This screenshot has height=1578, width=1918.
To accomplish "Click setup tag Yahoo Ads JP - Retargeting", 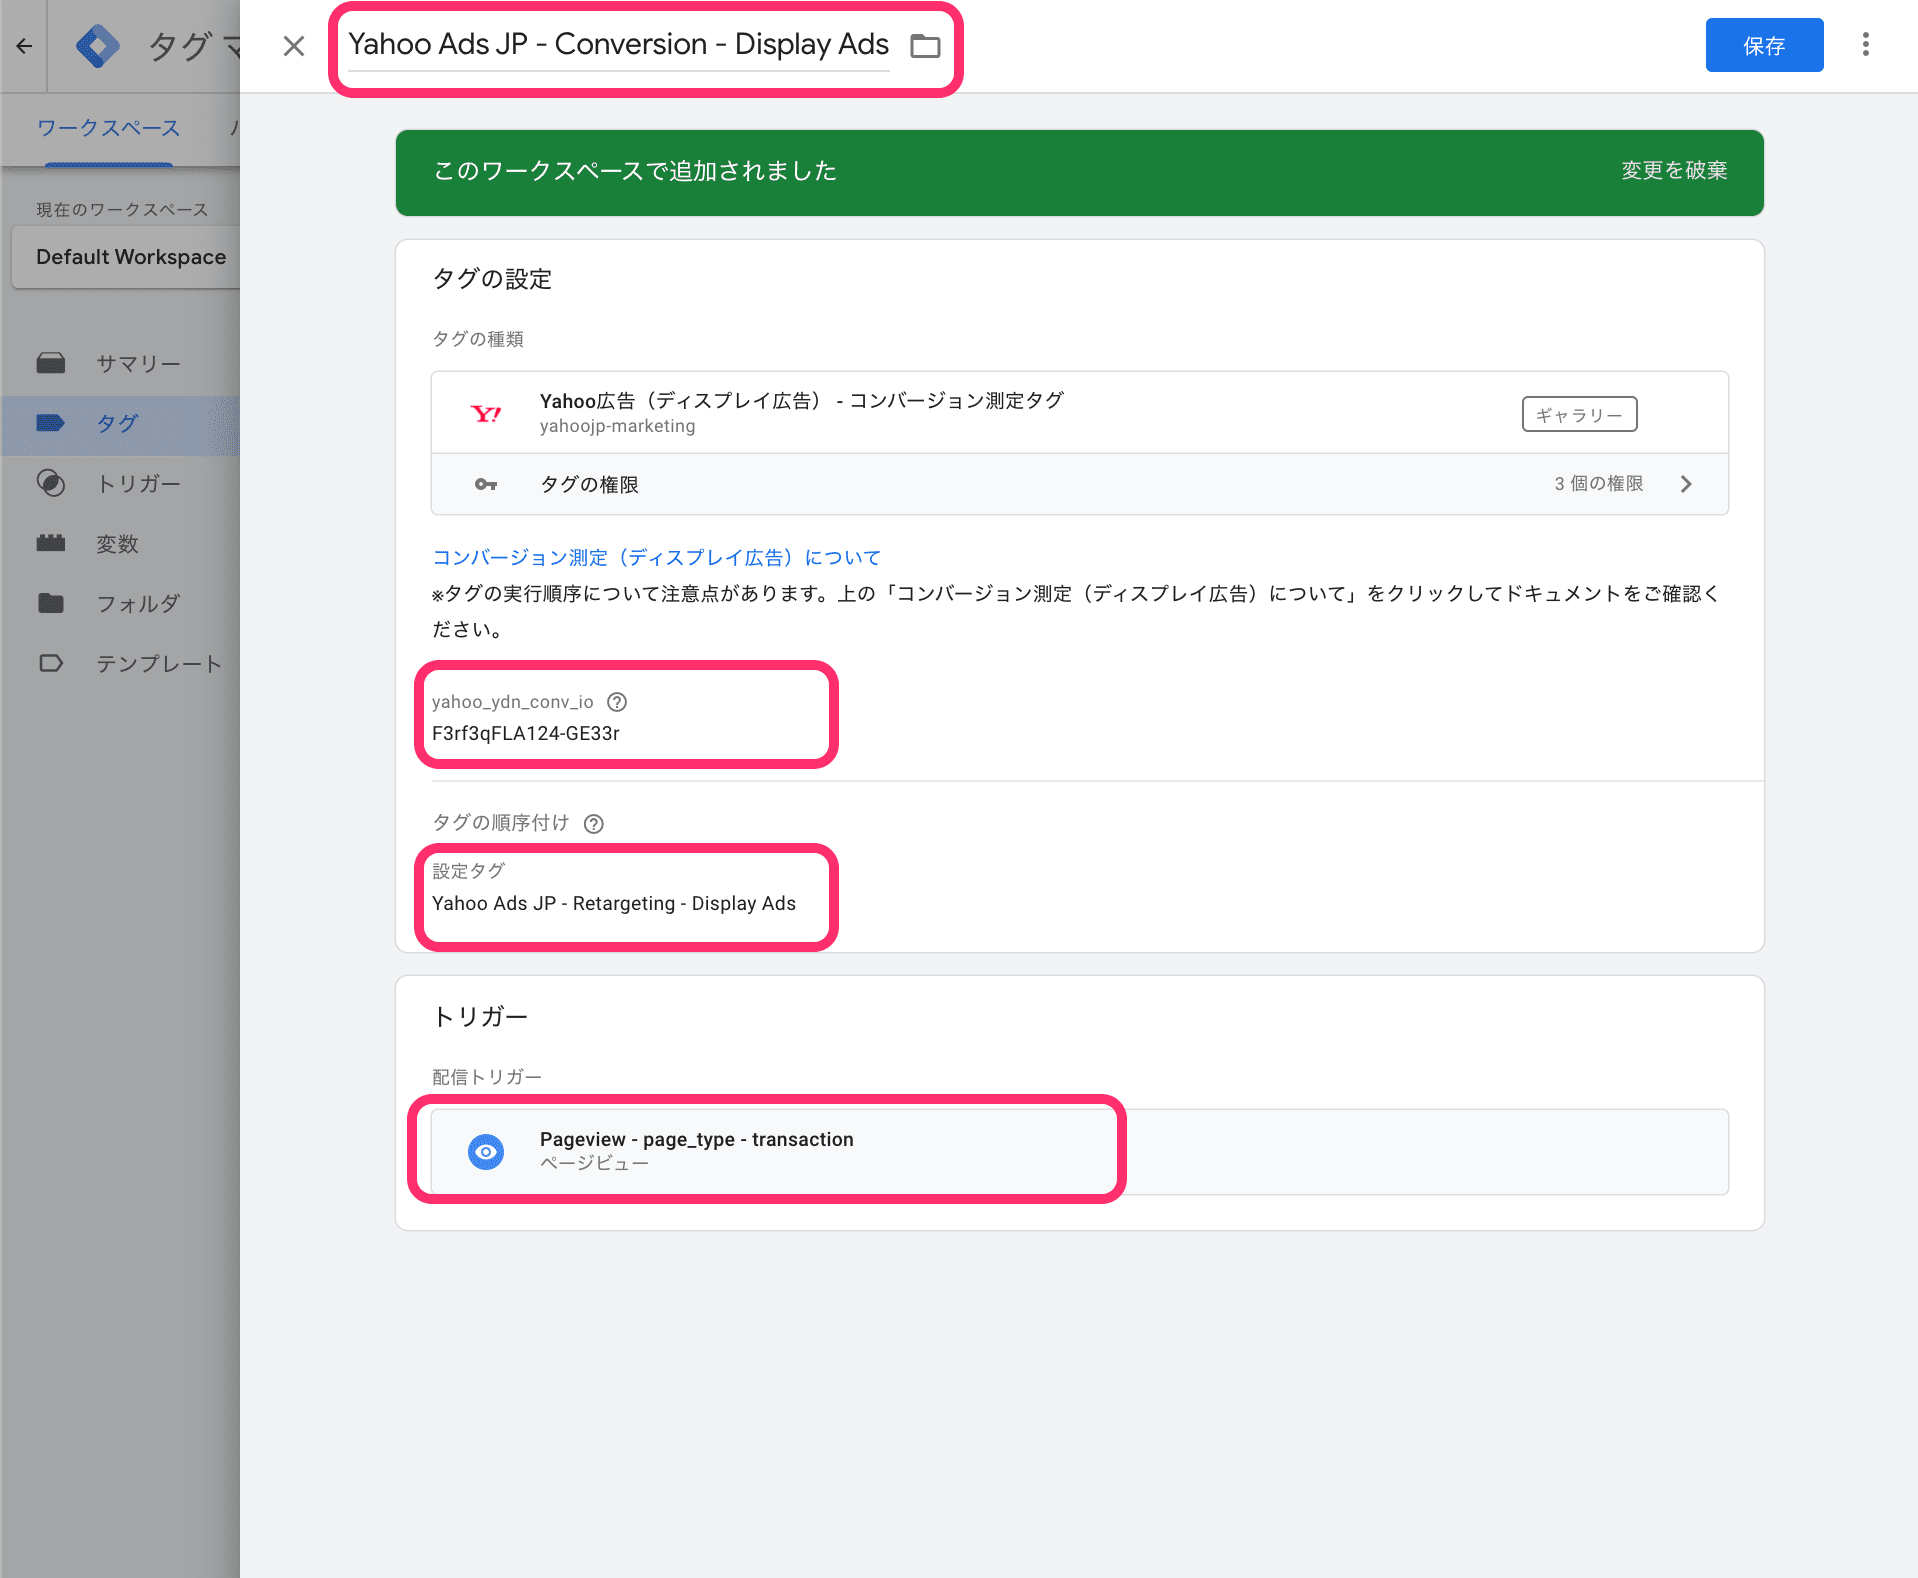I will click(x=614, y=903).
